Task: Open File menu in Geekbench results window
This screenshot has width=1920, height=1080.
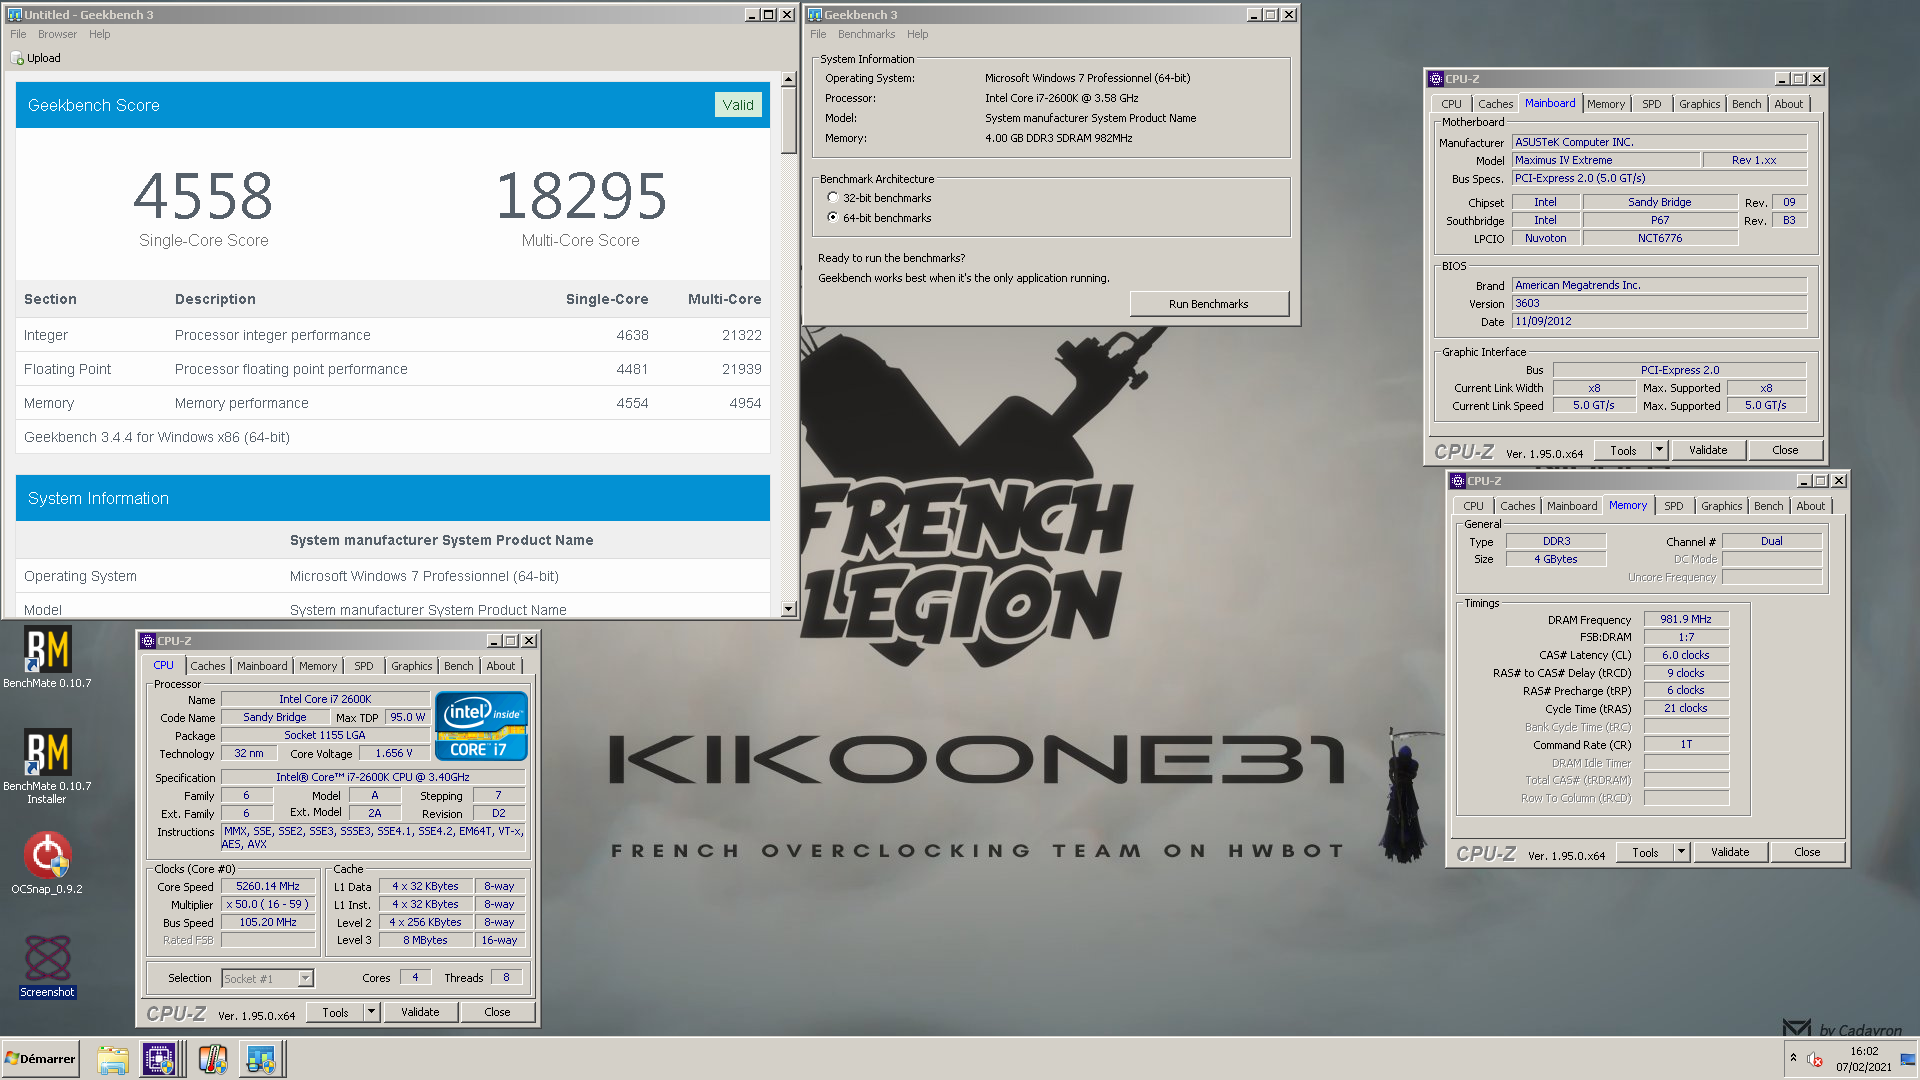Action: pyautogui.click(x=18, y=34)
